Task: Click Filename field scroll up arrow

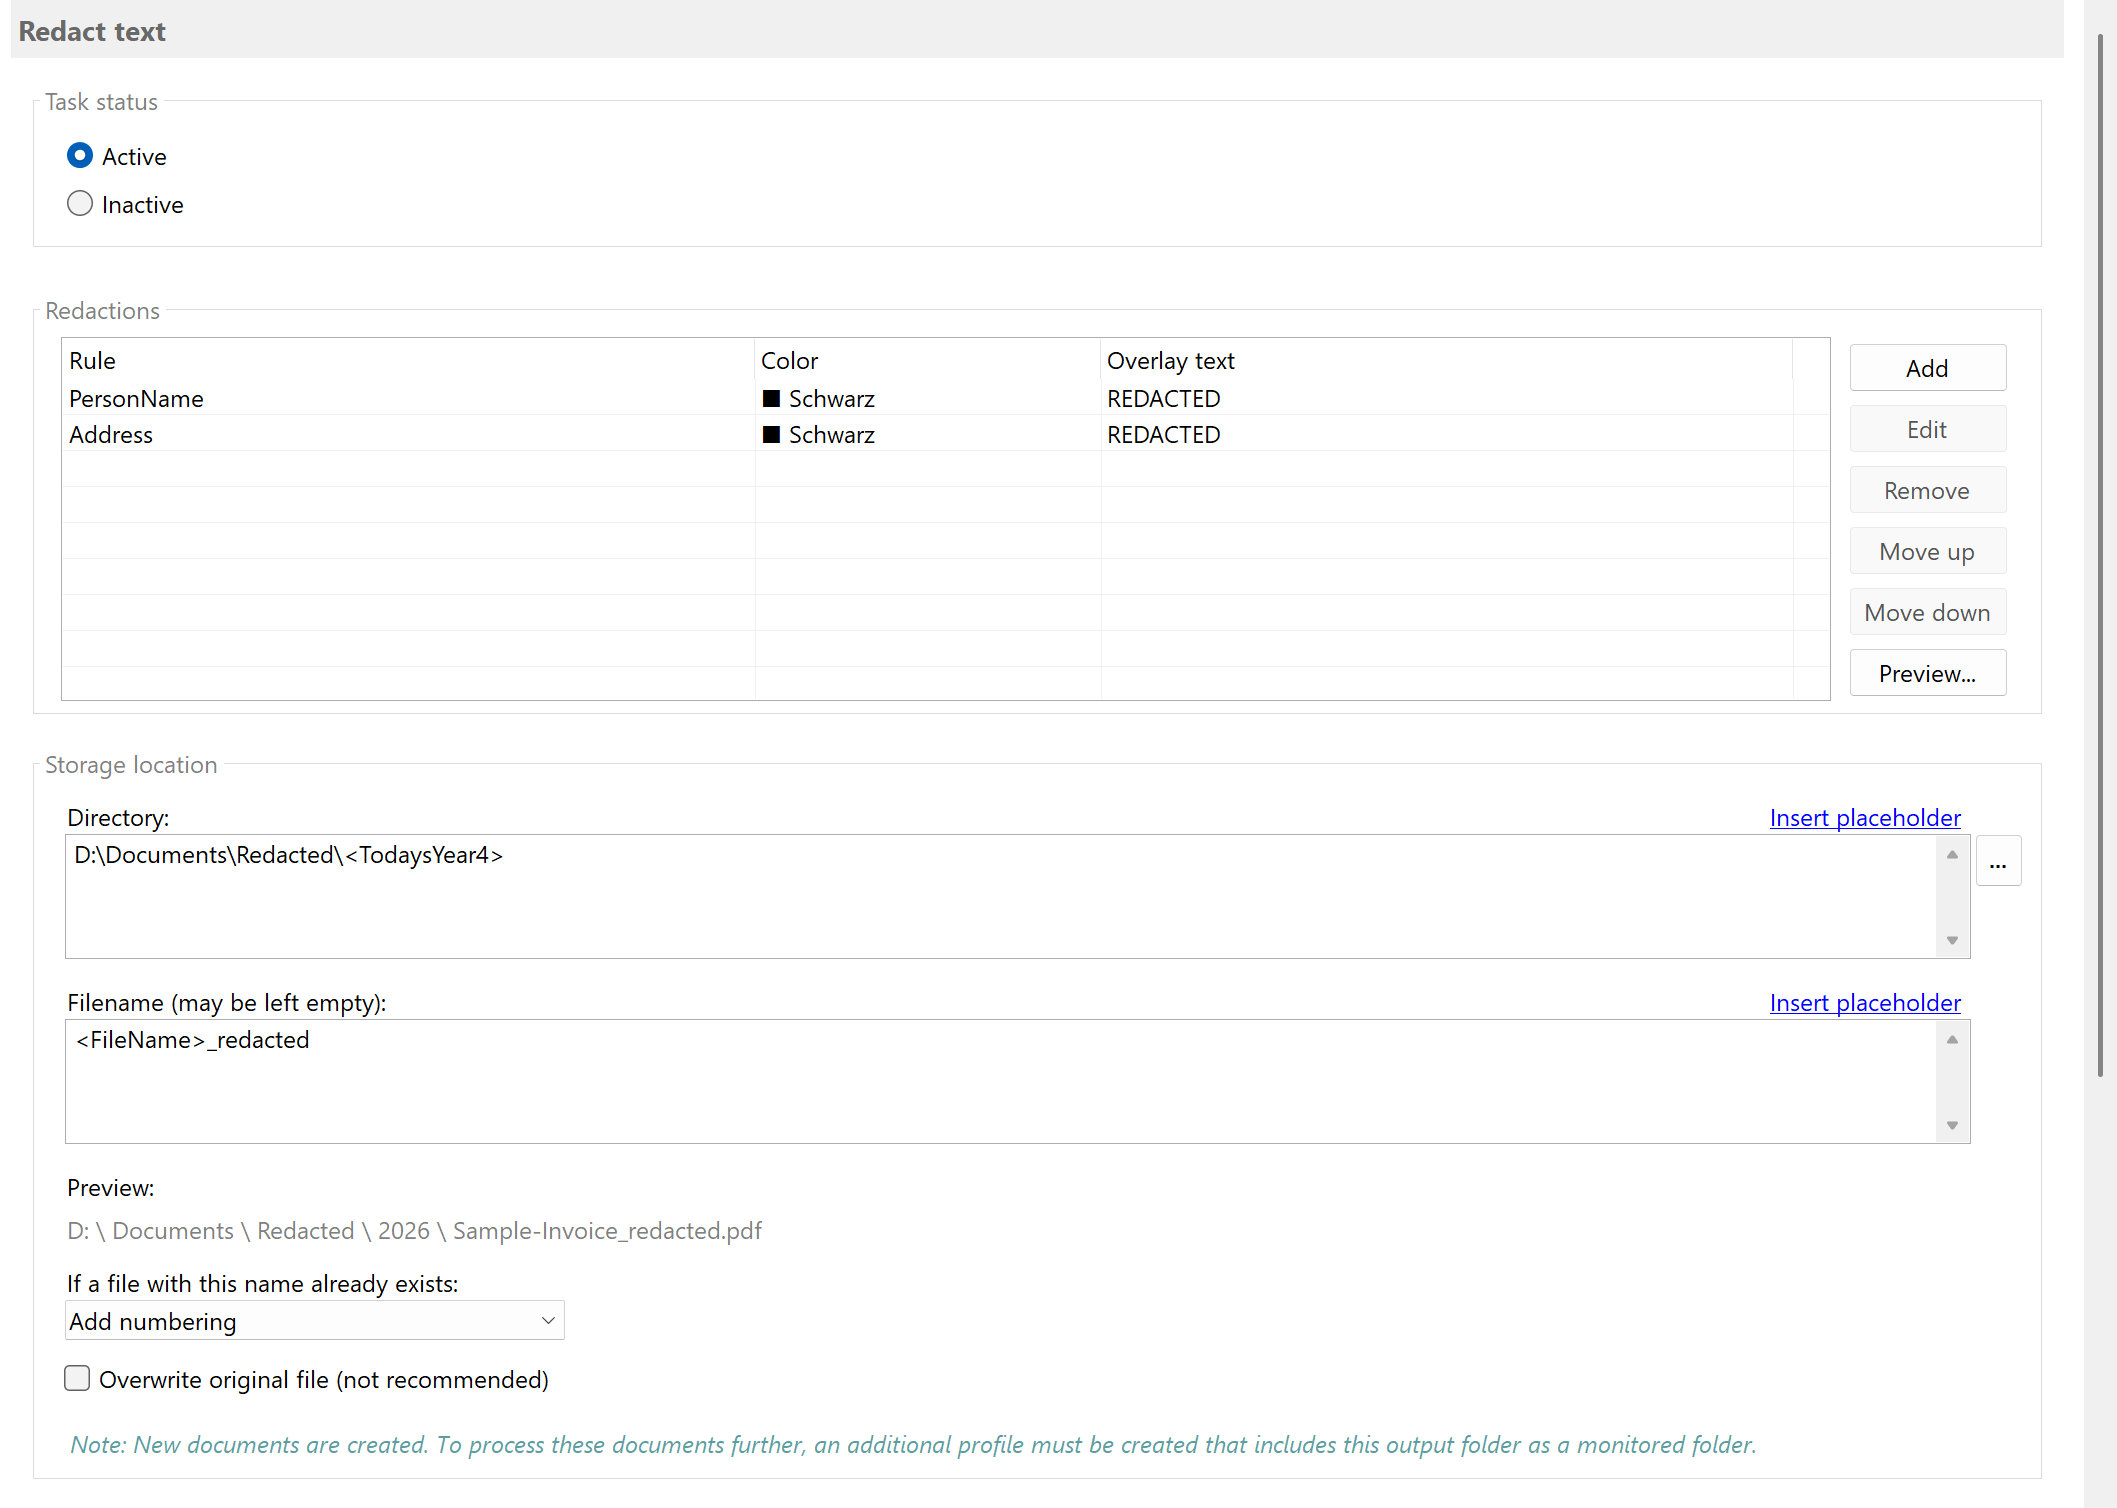Action: click(x=1951, y=1040)
